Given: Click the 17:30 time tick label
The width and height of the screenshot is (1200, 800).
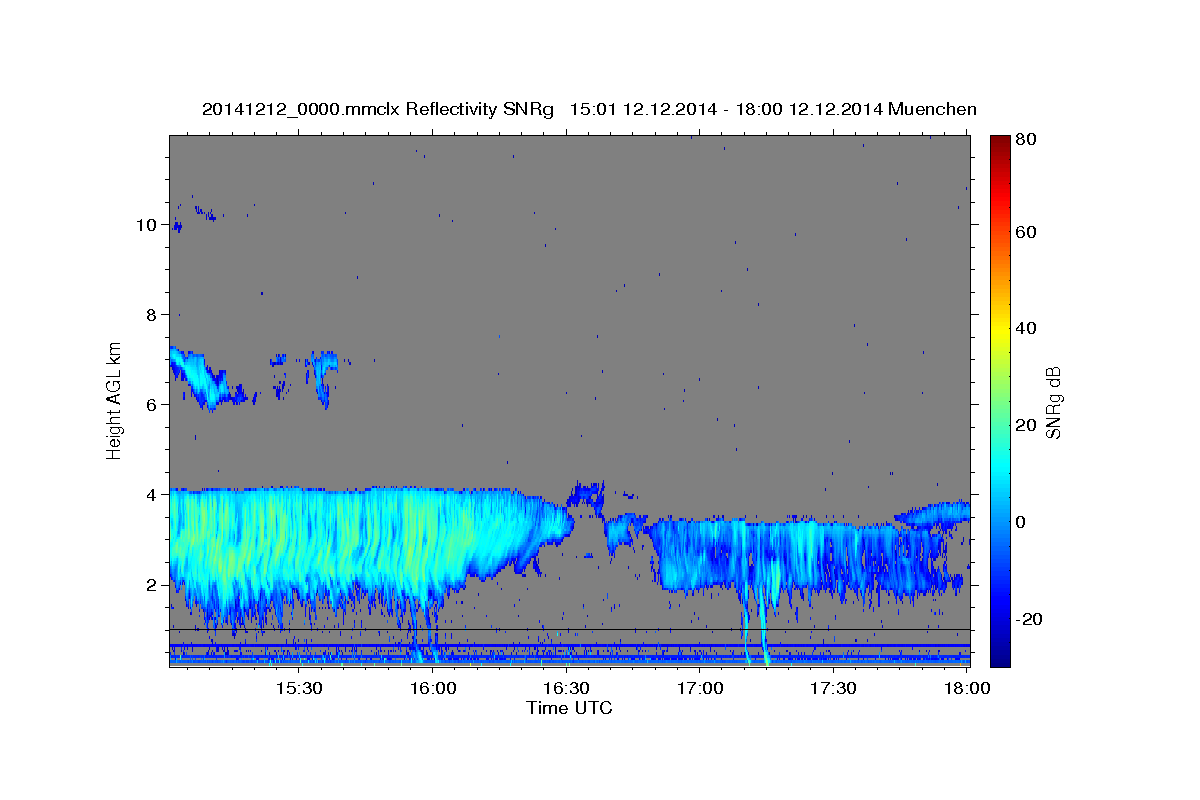Looking at the screenshot, I should pos(834,689).
